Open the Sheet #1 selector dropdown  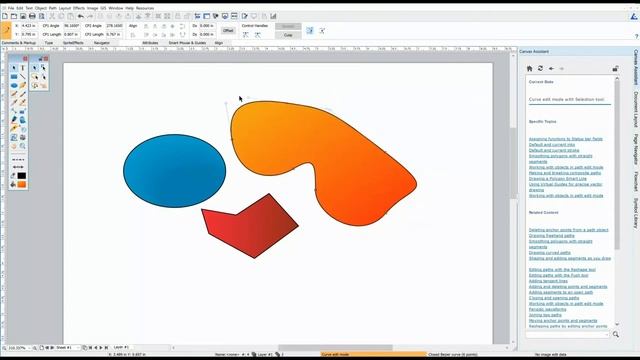68,348
